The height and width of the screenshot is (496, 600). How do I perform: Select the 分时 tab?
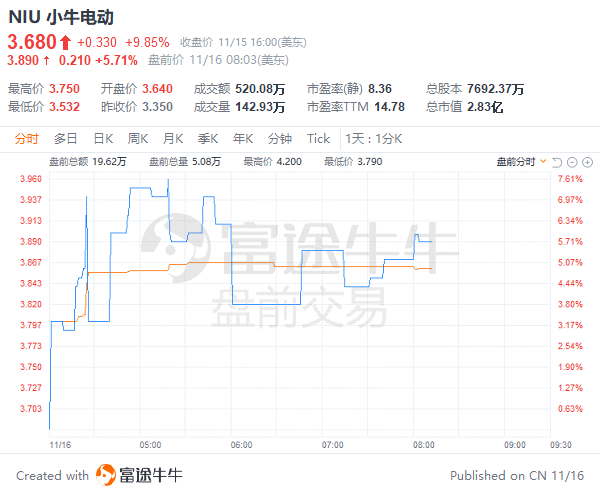[x=26, y=139]
